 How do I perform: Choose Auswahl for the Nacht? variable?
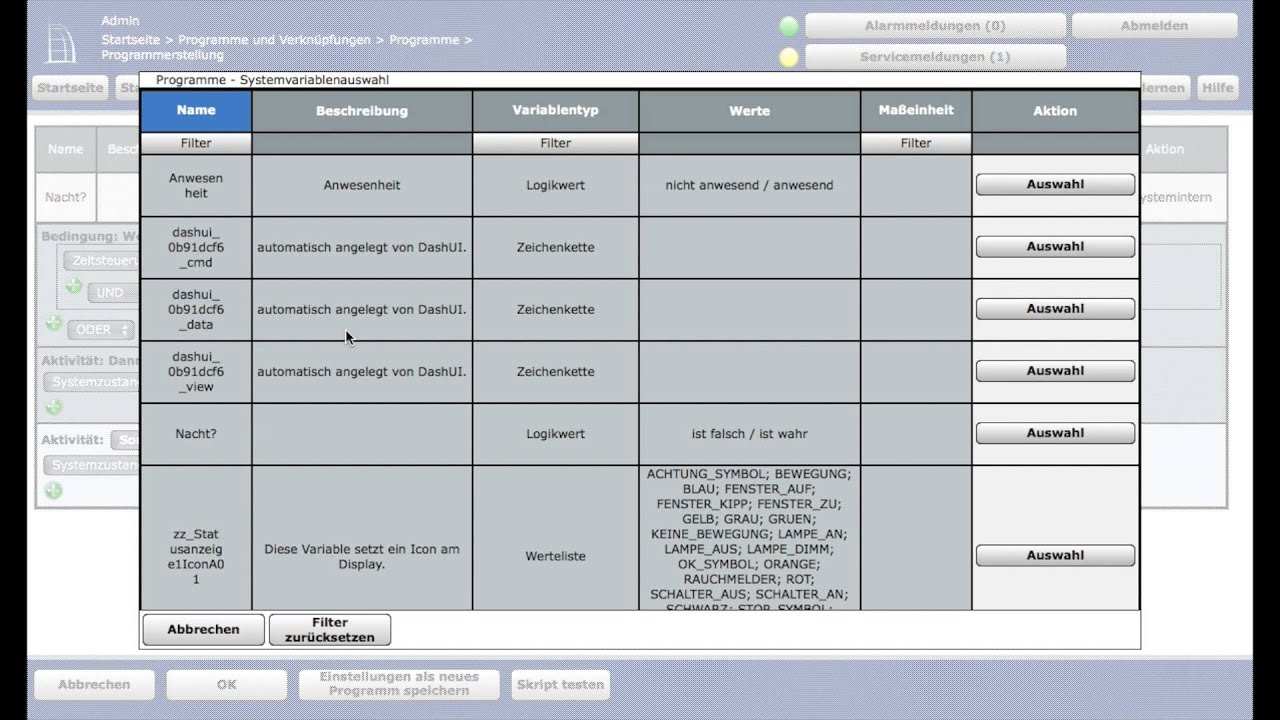click(1055, 433)
